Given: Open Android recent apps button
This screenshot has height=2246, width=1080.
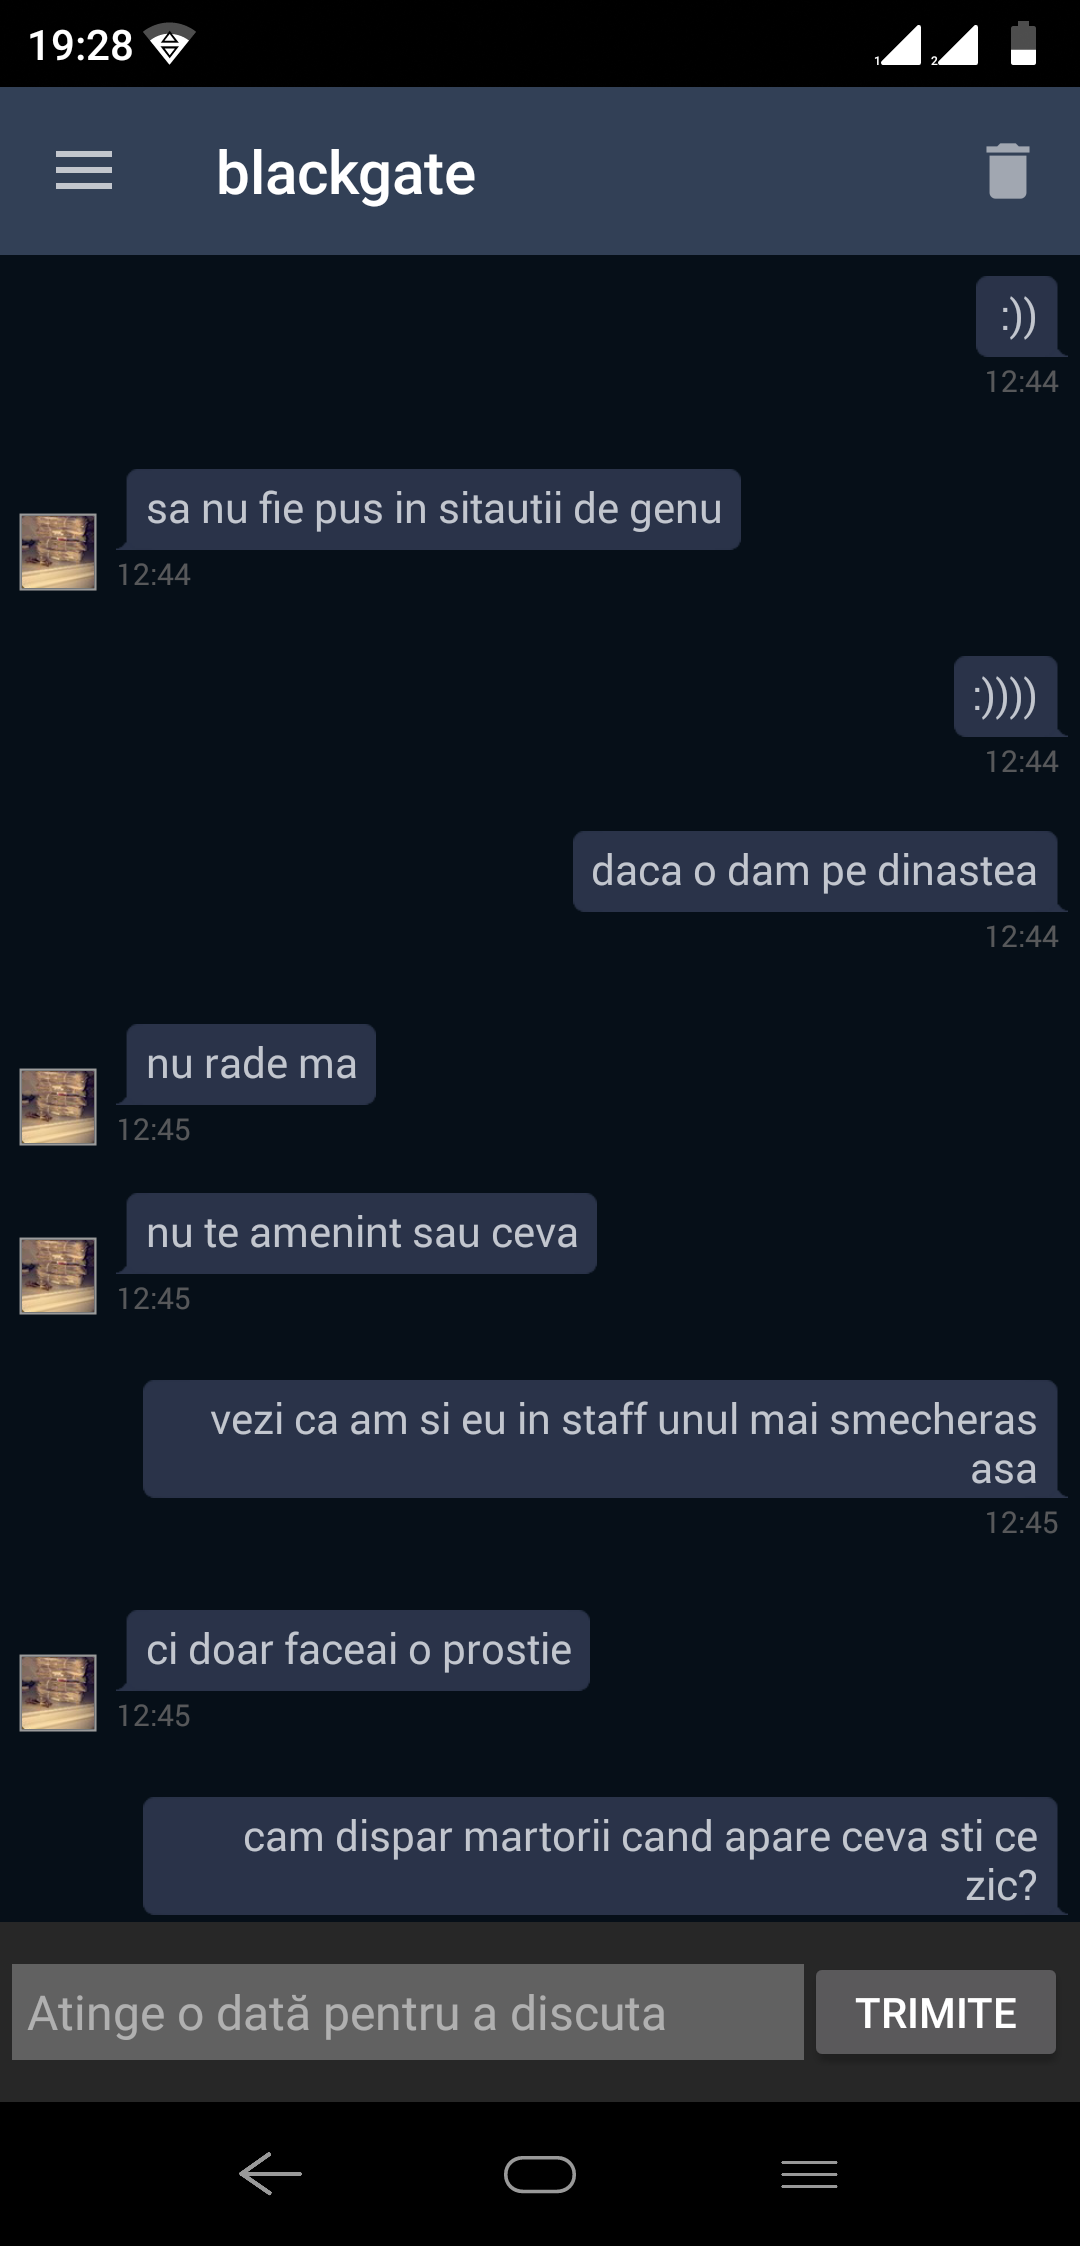Looking at the screenshot, I should (809, 2174).
